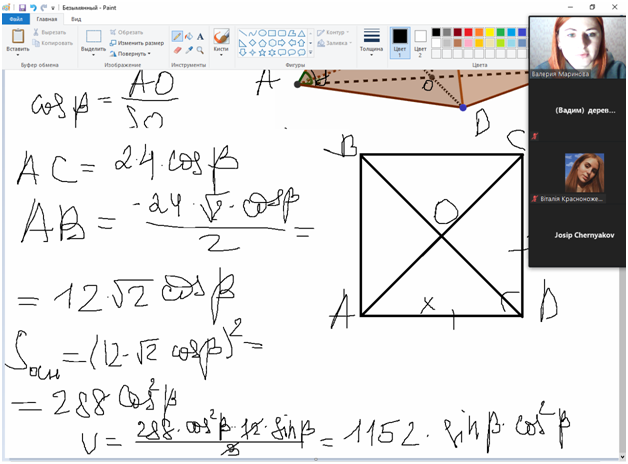Screen dimensions: 628x464
Task: Select the Color picker eyedropper tool
Action: coord(189,49)
